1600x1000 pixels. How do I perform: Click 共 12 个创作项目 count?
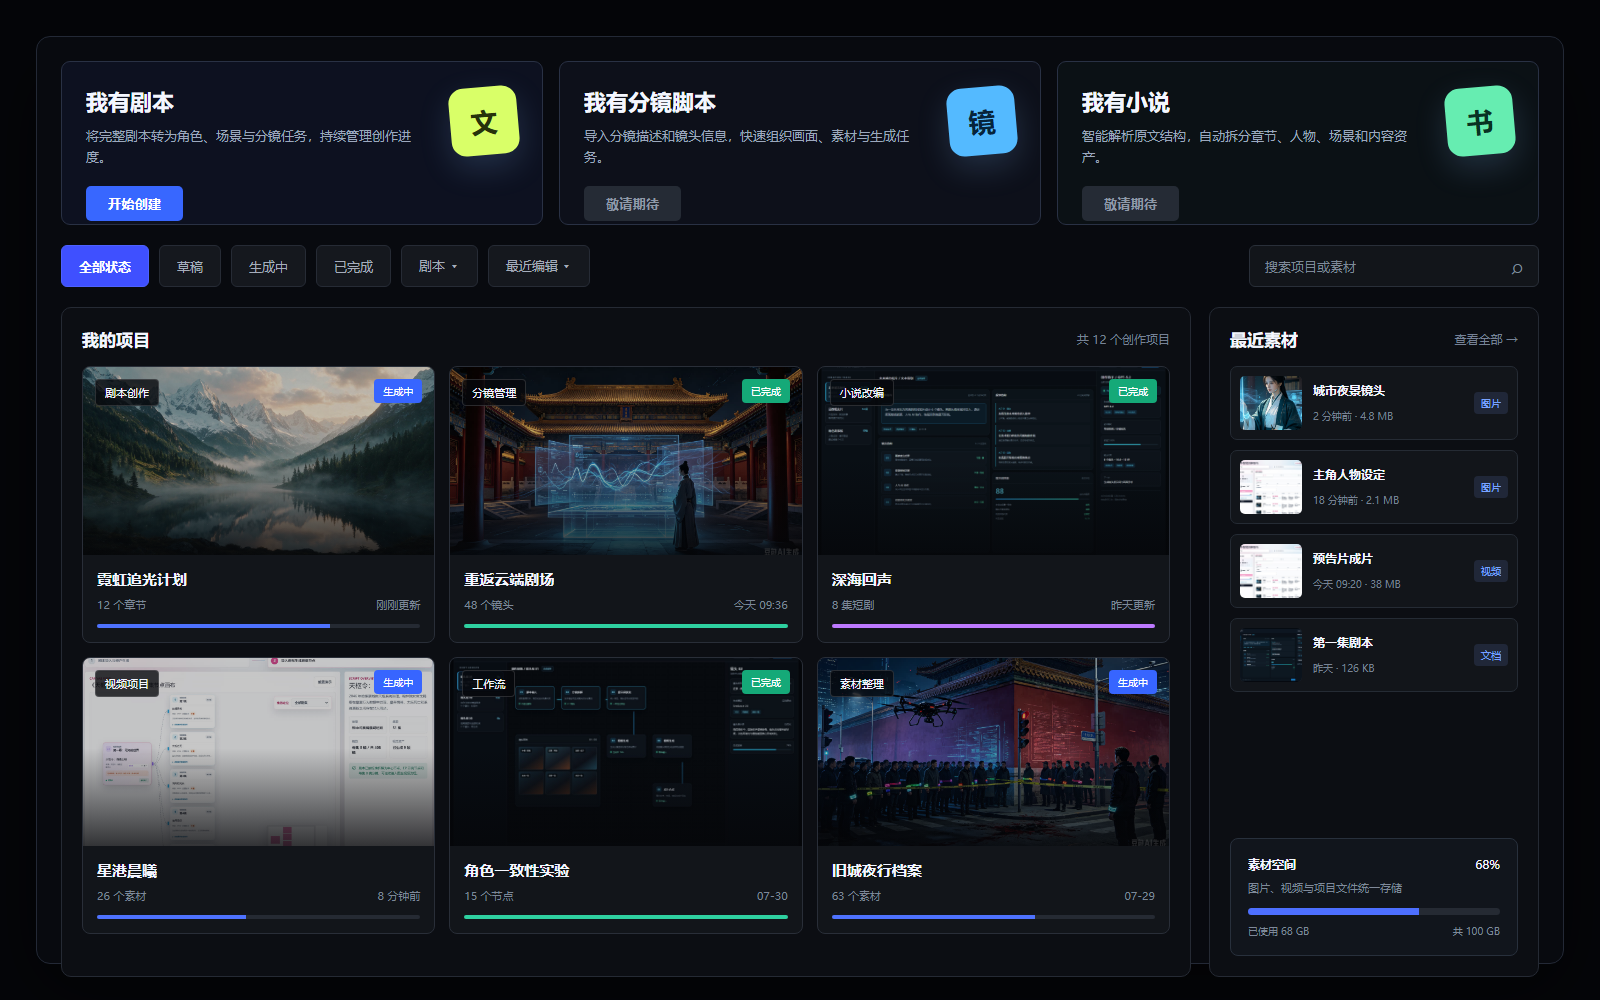[x=1123, y=340]
